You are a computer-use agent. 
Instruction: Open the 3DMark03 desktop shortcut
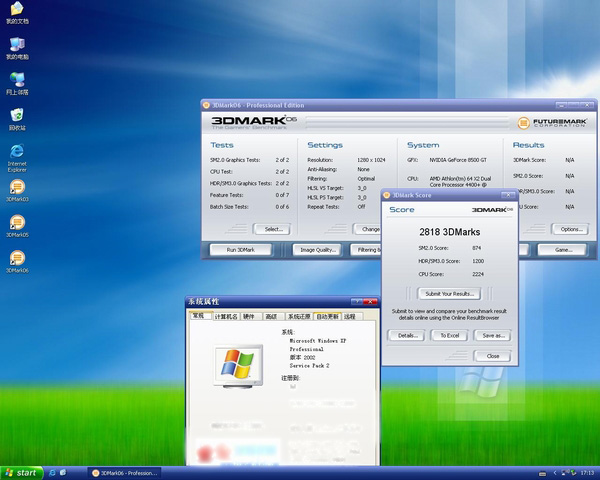click(17, 188)
